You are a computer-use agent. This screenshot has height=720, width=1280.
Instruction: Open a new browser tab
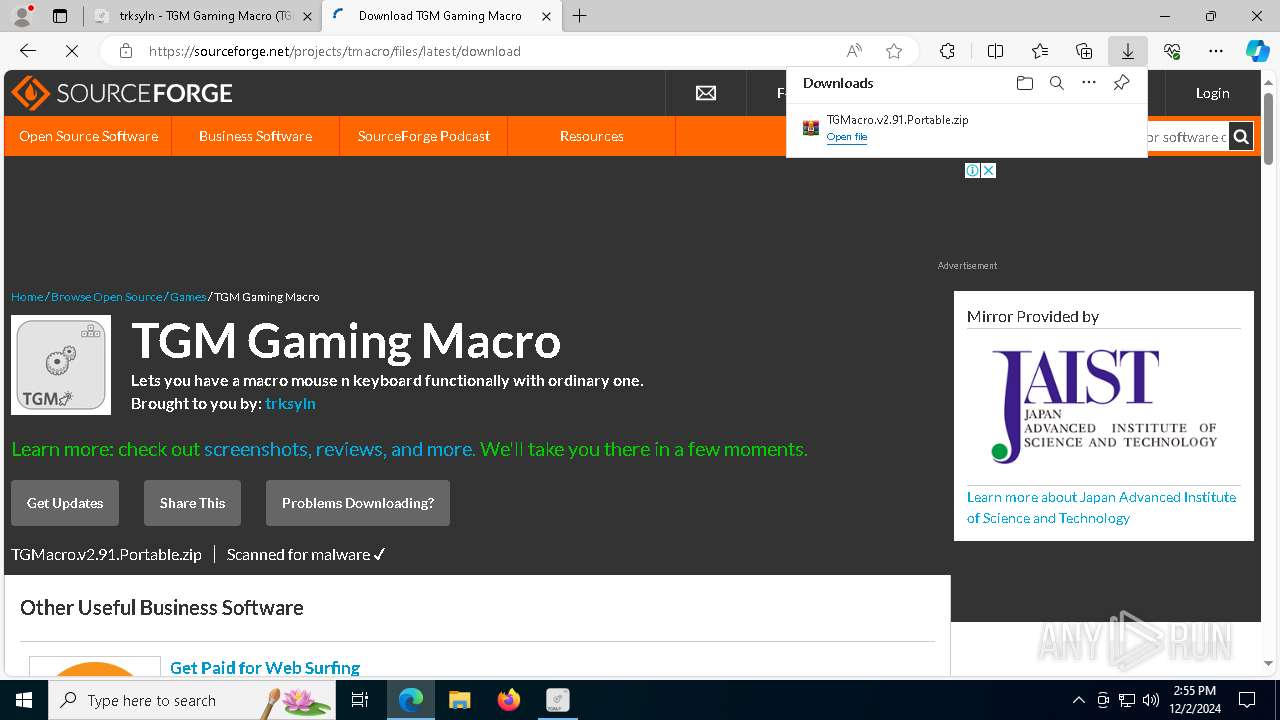[580, 16]
